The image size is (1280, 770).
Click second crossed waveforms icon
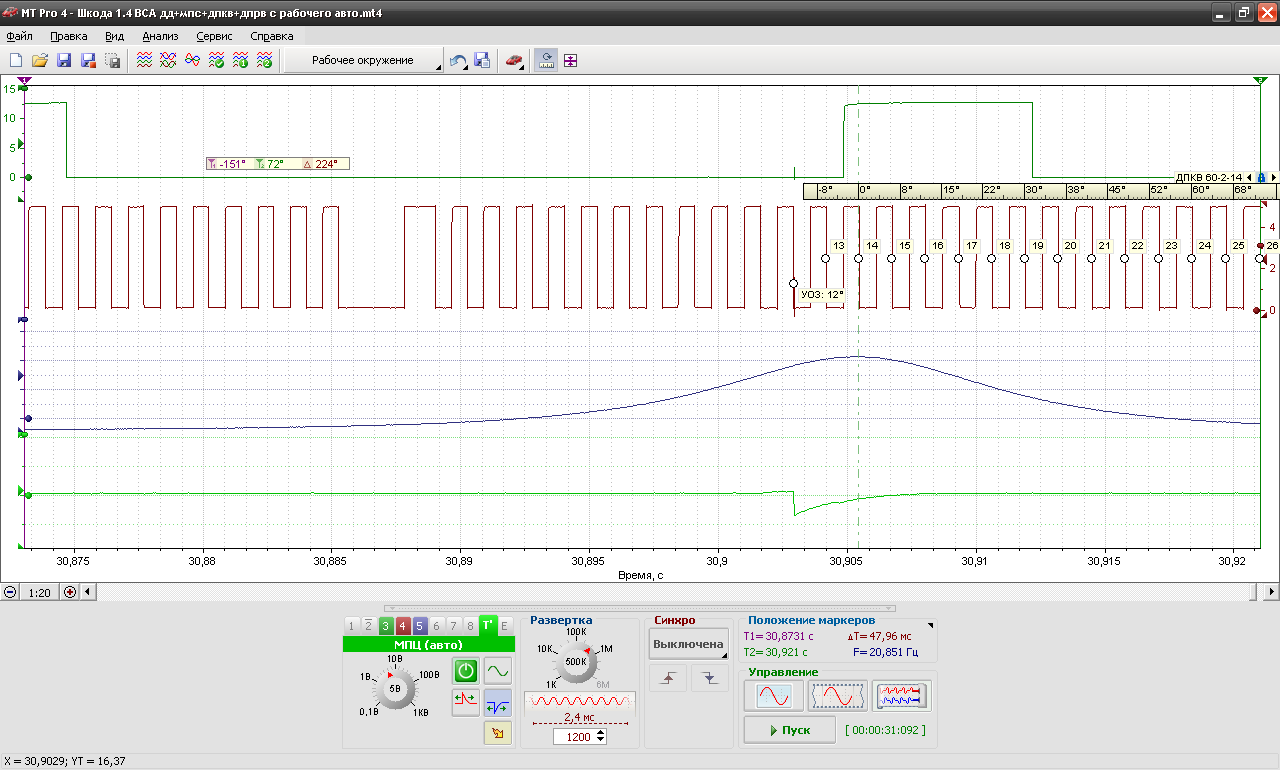click(x=169, y=61)
